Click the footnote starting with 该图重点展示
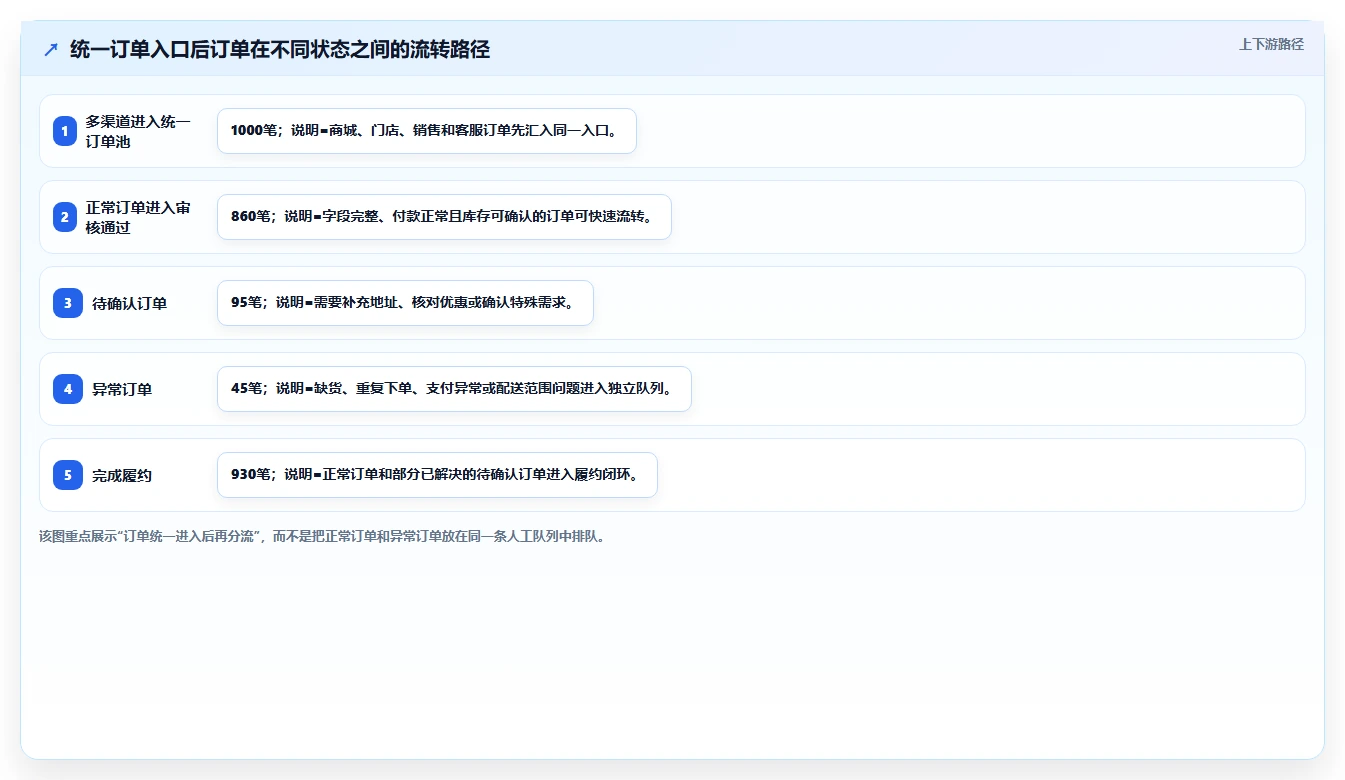 click(x=322, y=536)
